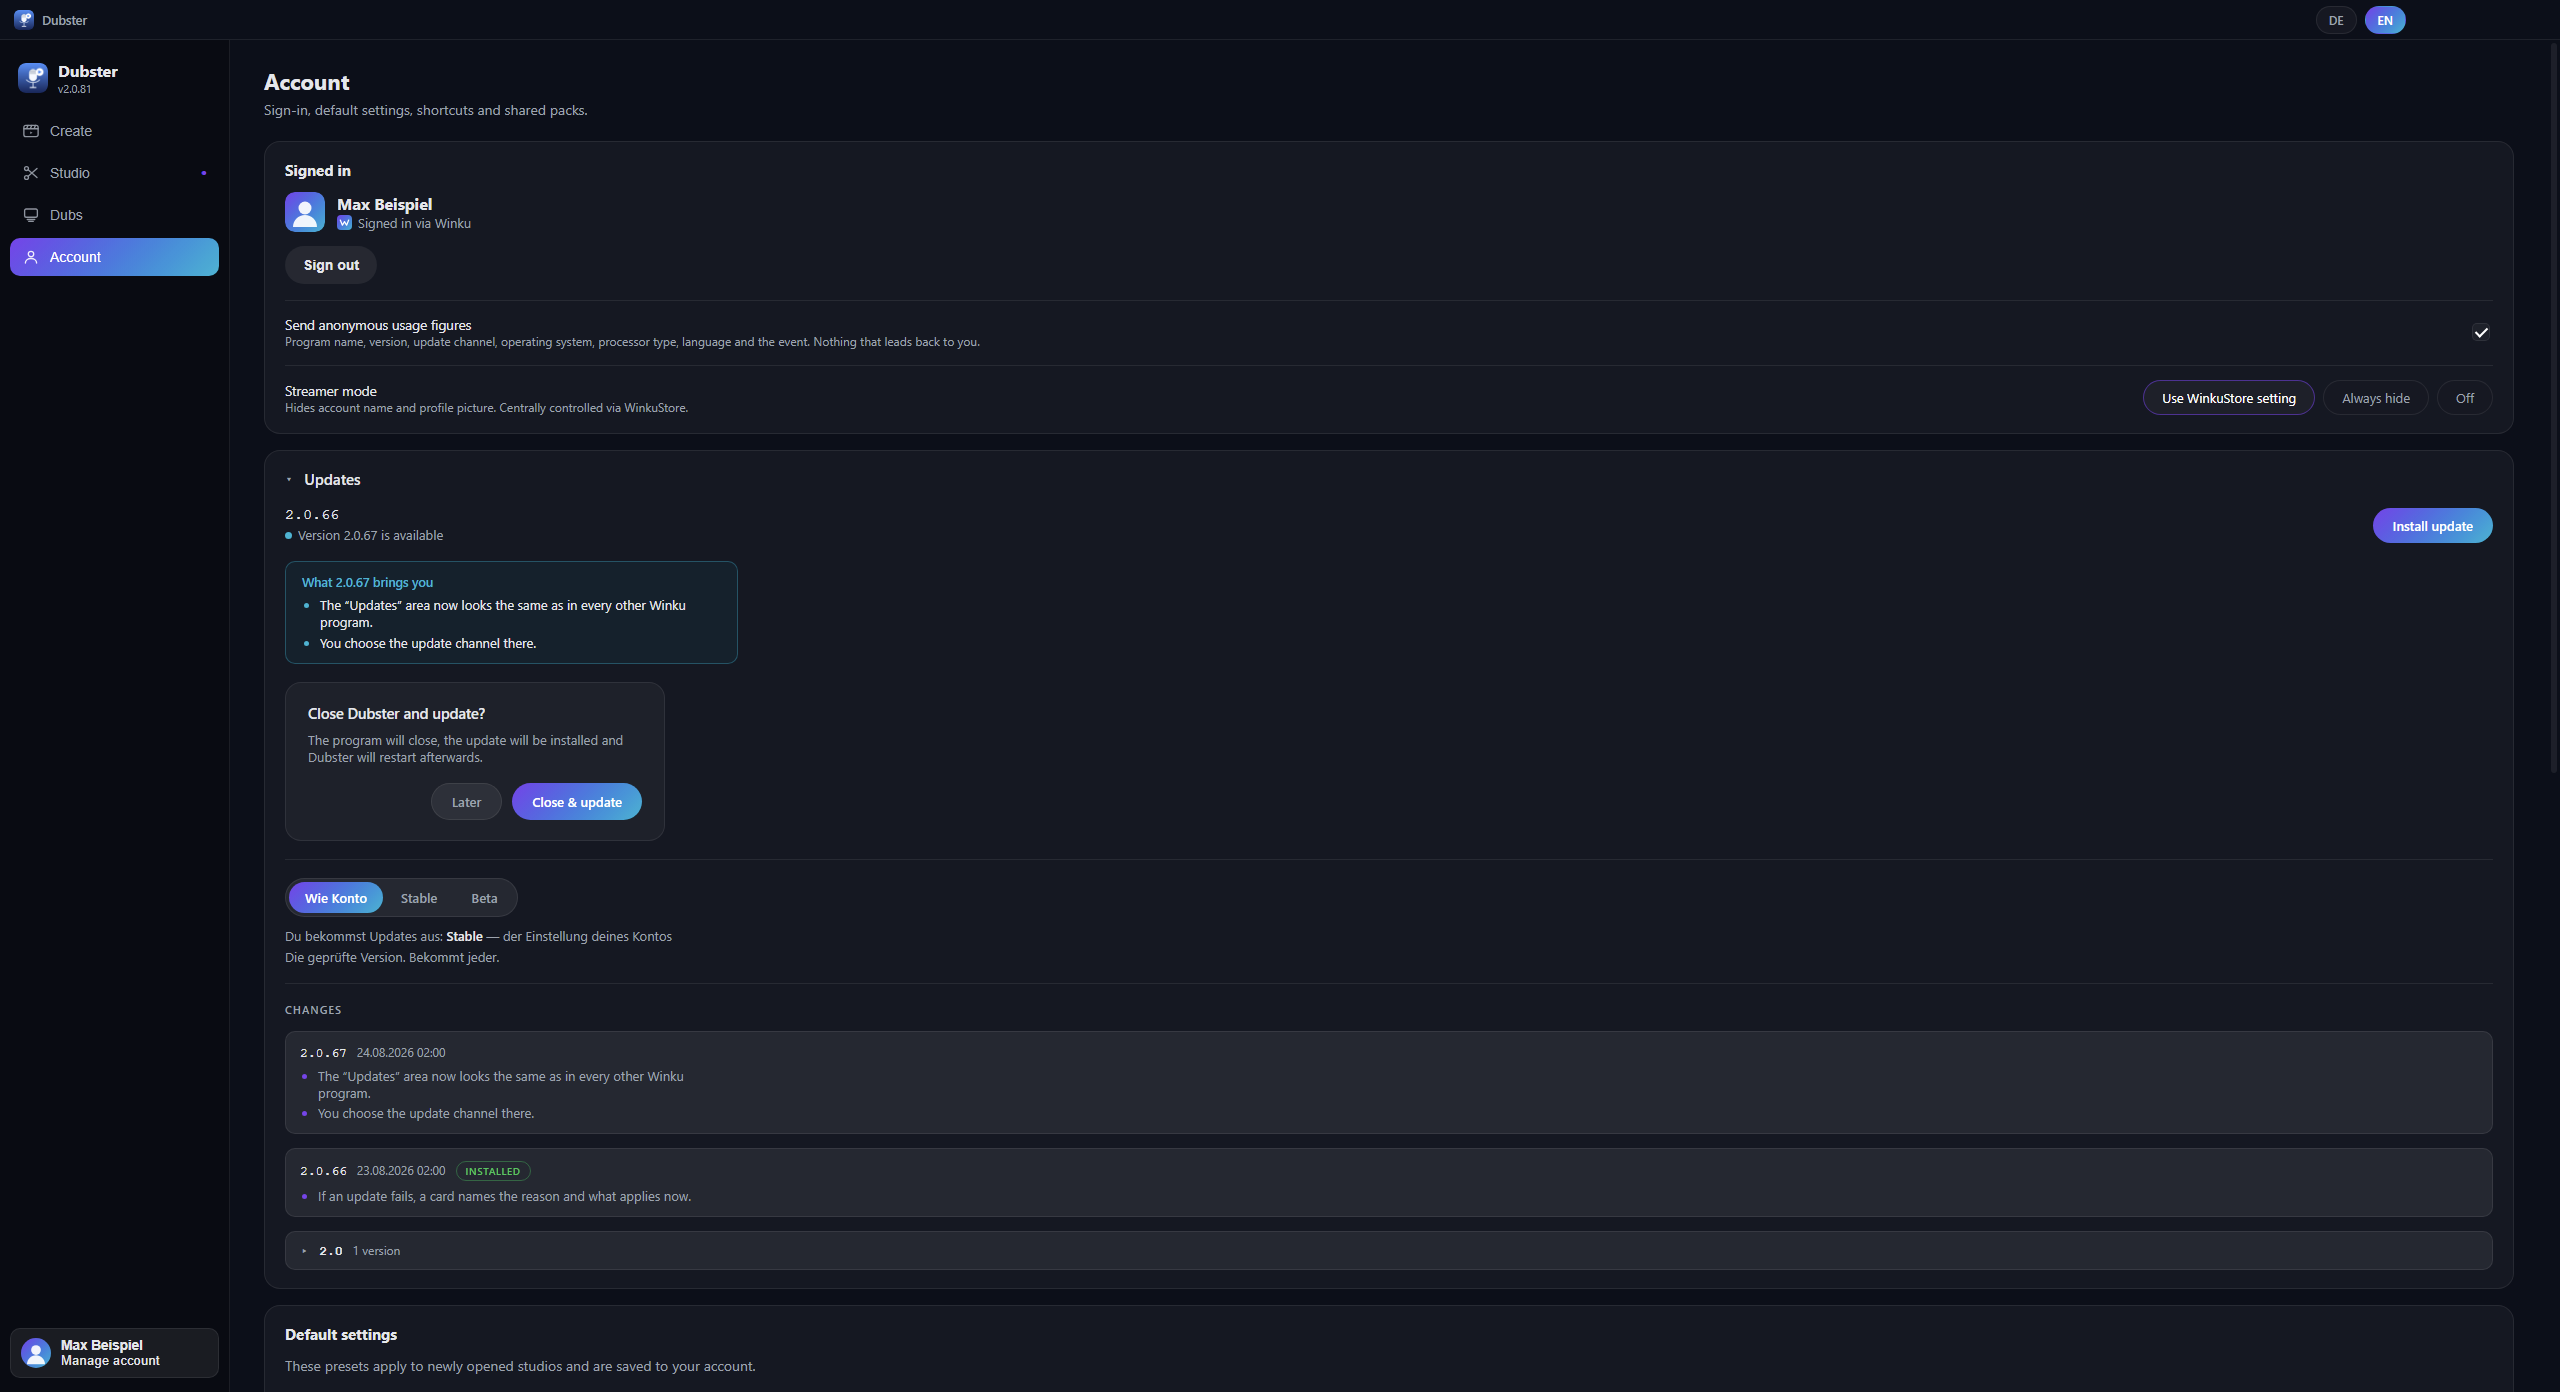Click the Sign out button
This screenshot has width=2560, height=1392.
(331, 265)
